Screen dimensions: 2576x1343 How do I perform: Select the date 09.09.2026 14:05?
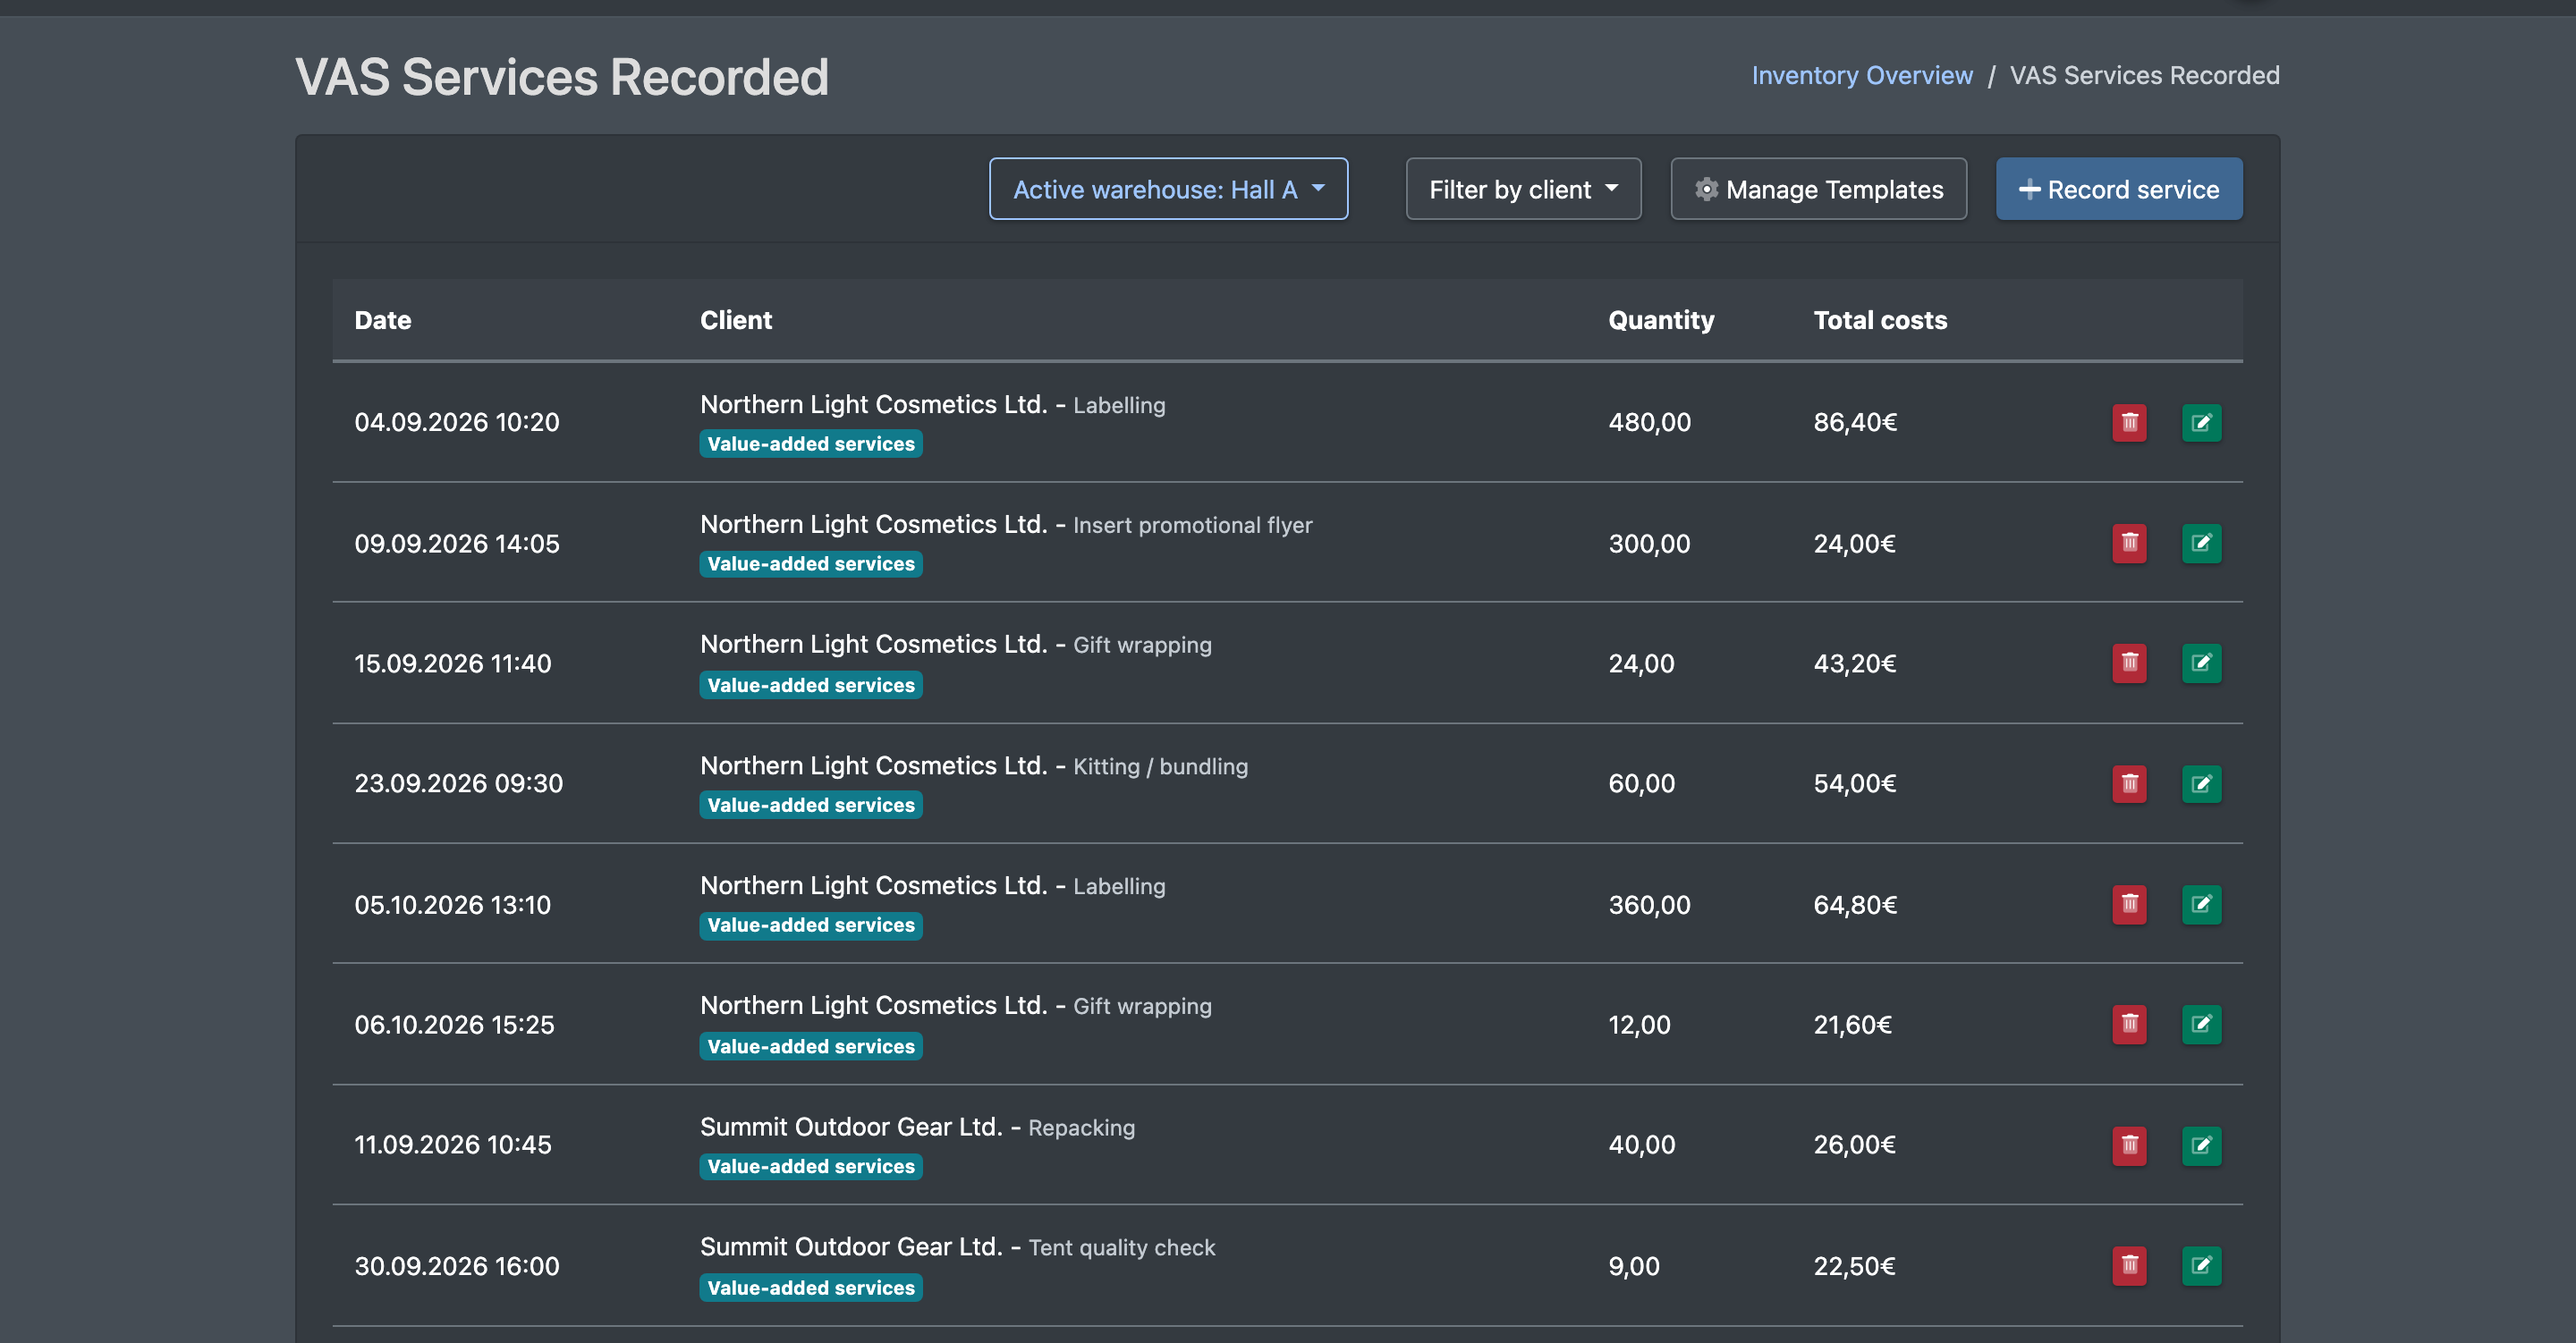pos(457,543)
